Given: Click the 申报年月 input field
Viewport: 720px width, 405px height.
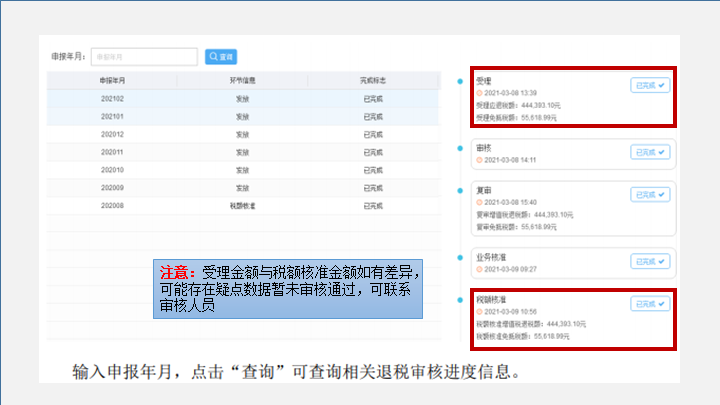Looking at the screenshot, I should point(144,56).
